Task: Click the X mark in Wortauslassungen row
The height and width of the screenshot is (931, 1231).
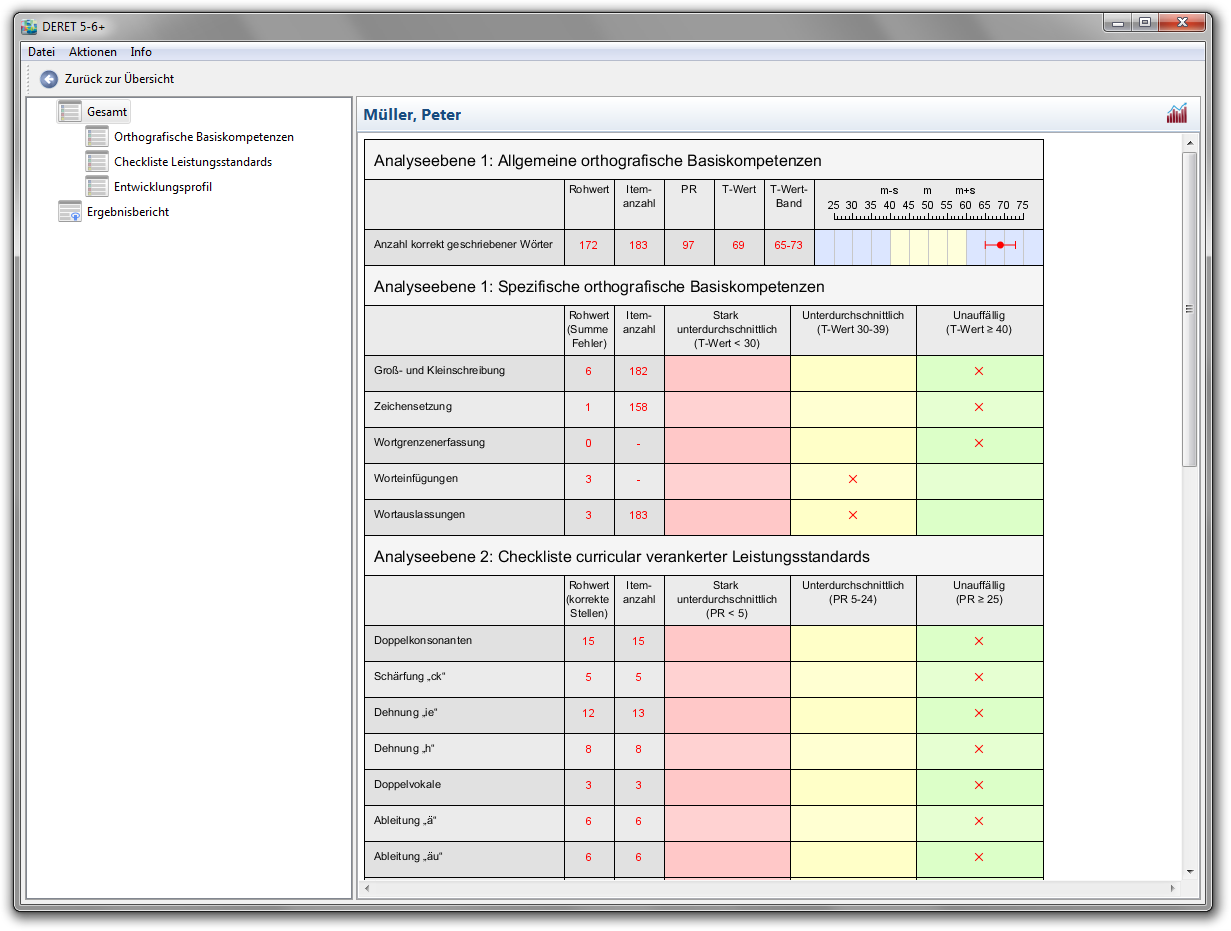Action: coord(853,516)
